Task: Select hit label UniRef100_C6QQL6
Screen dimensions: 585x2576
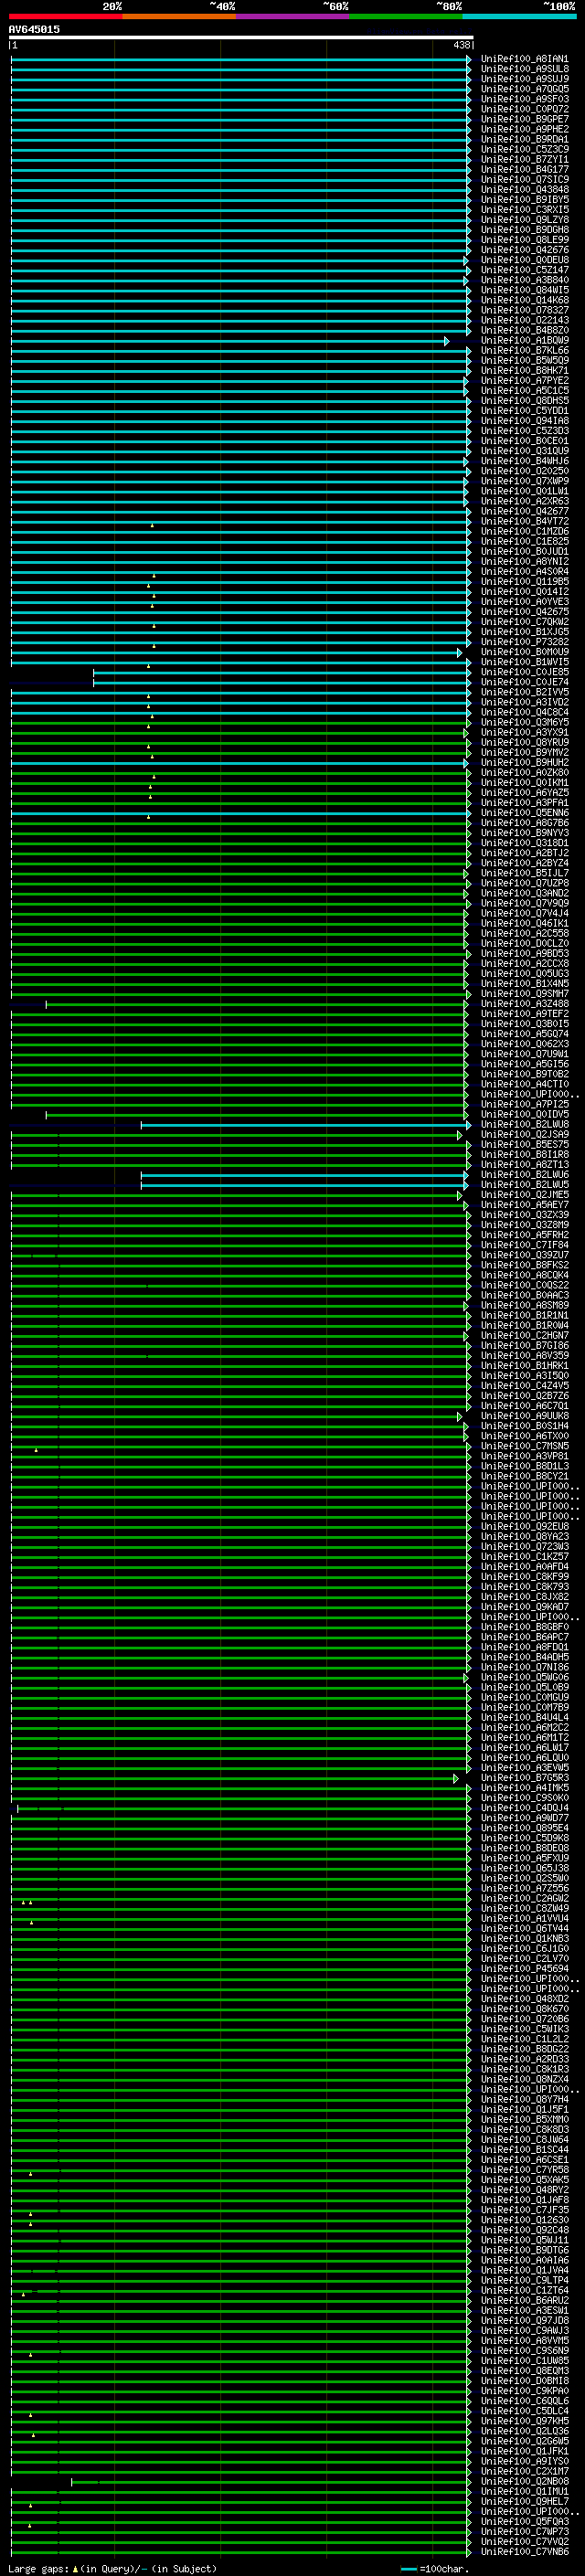Action: click(x=525, y=2400)
